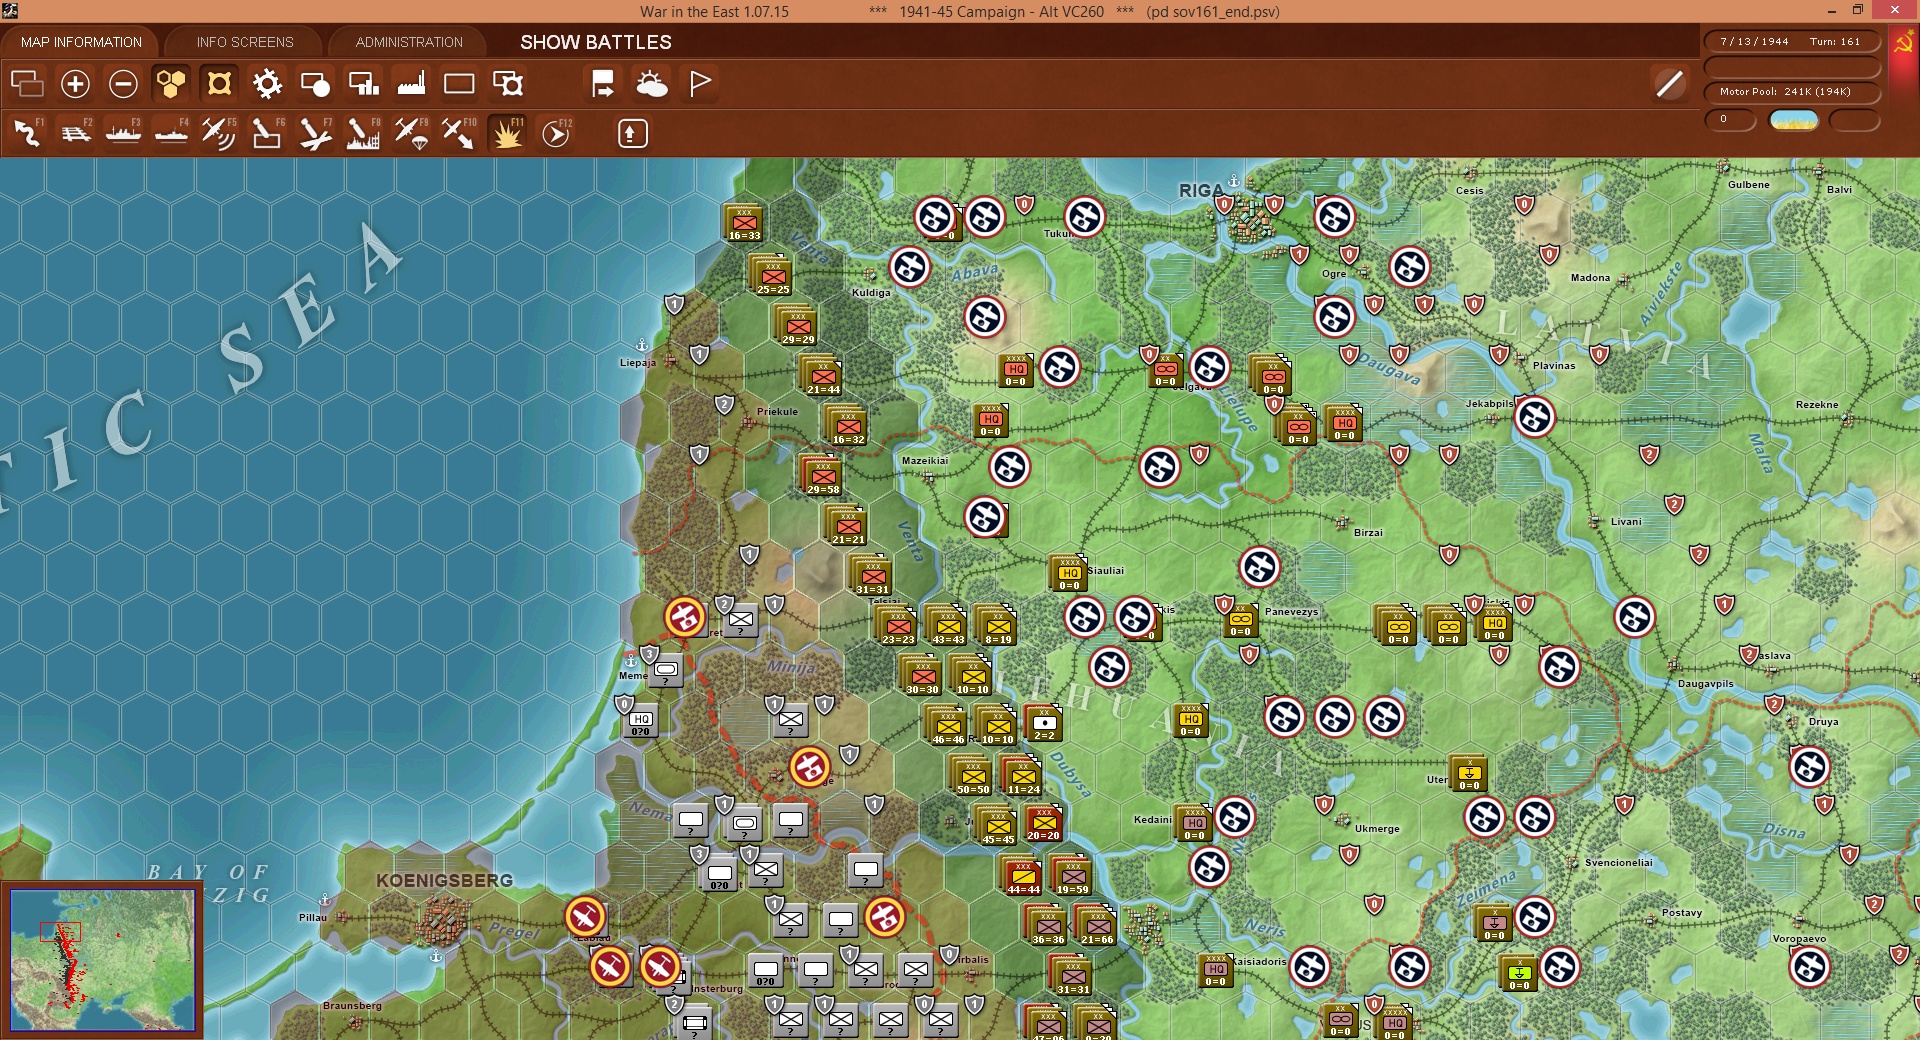This screenshot has height=1040, width=1920.
Task: Click the Jekabpils town label
Action: (1489, 404)
